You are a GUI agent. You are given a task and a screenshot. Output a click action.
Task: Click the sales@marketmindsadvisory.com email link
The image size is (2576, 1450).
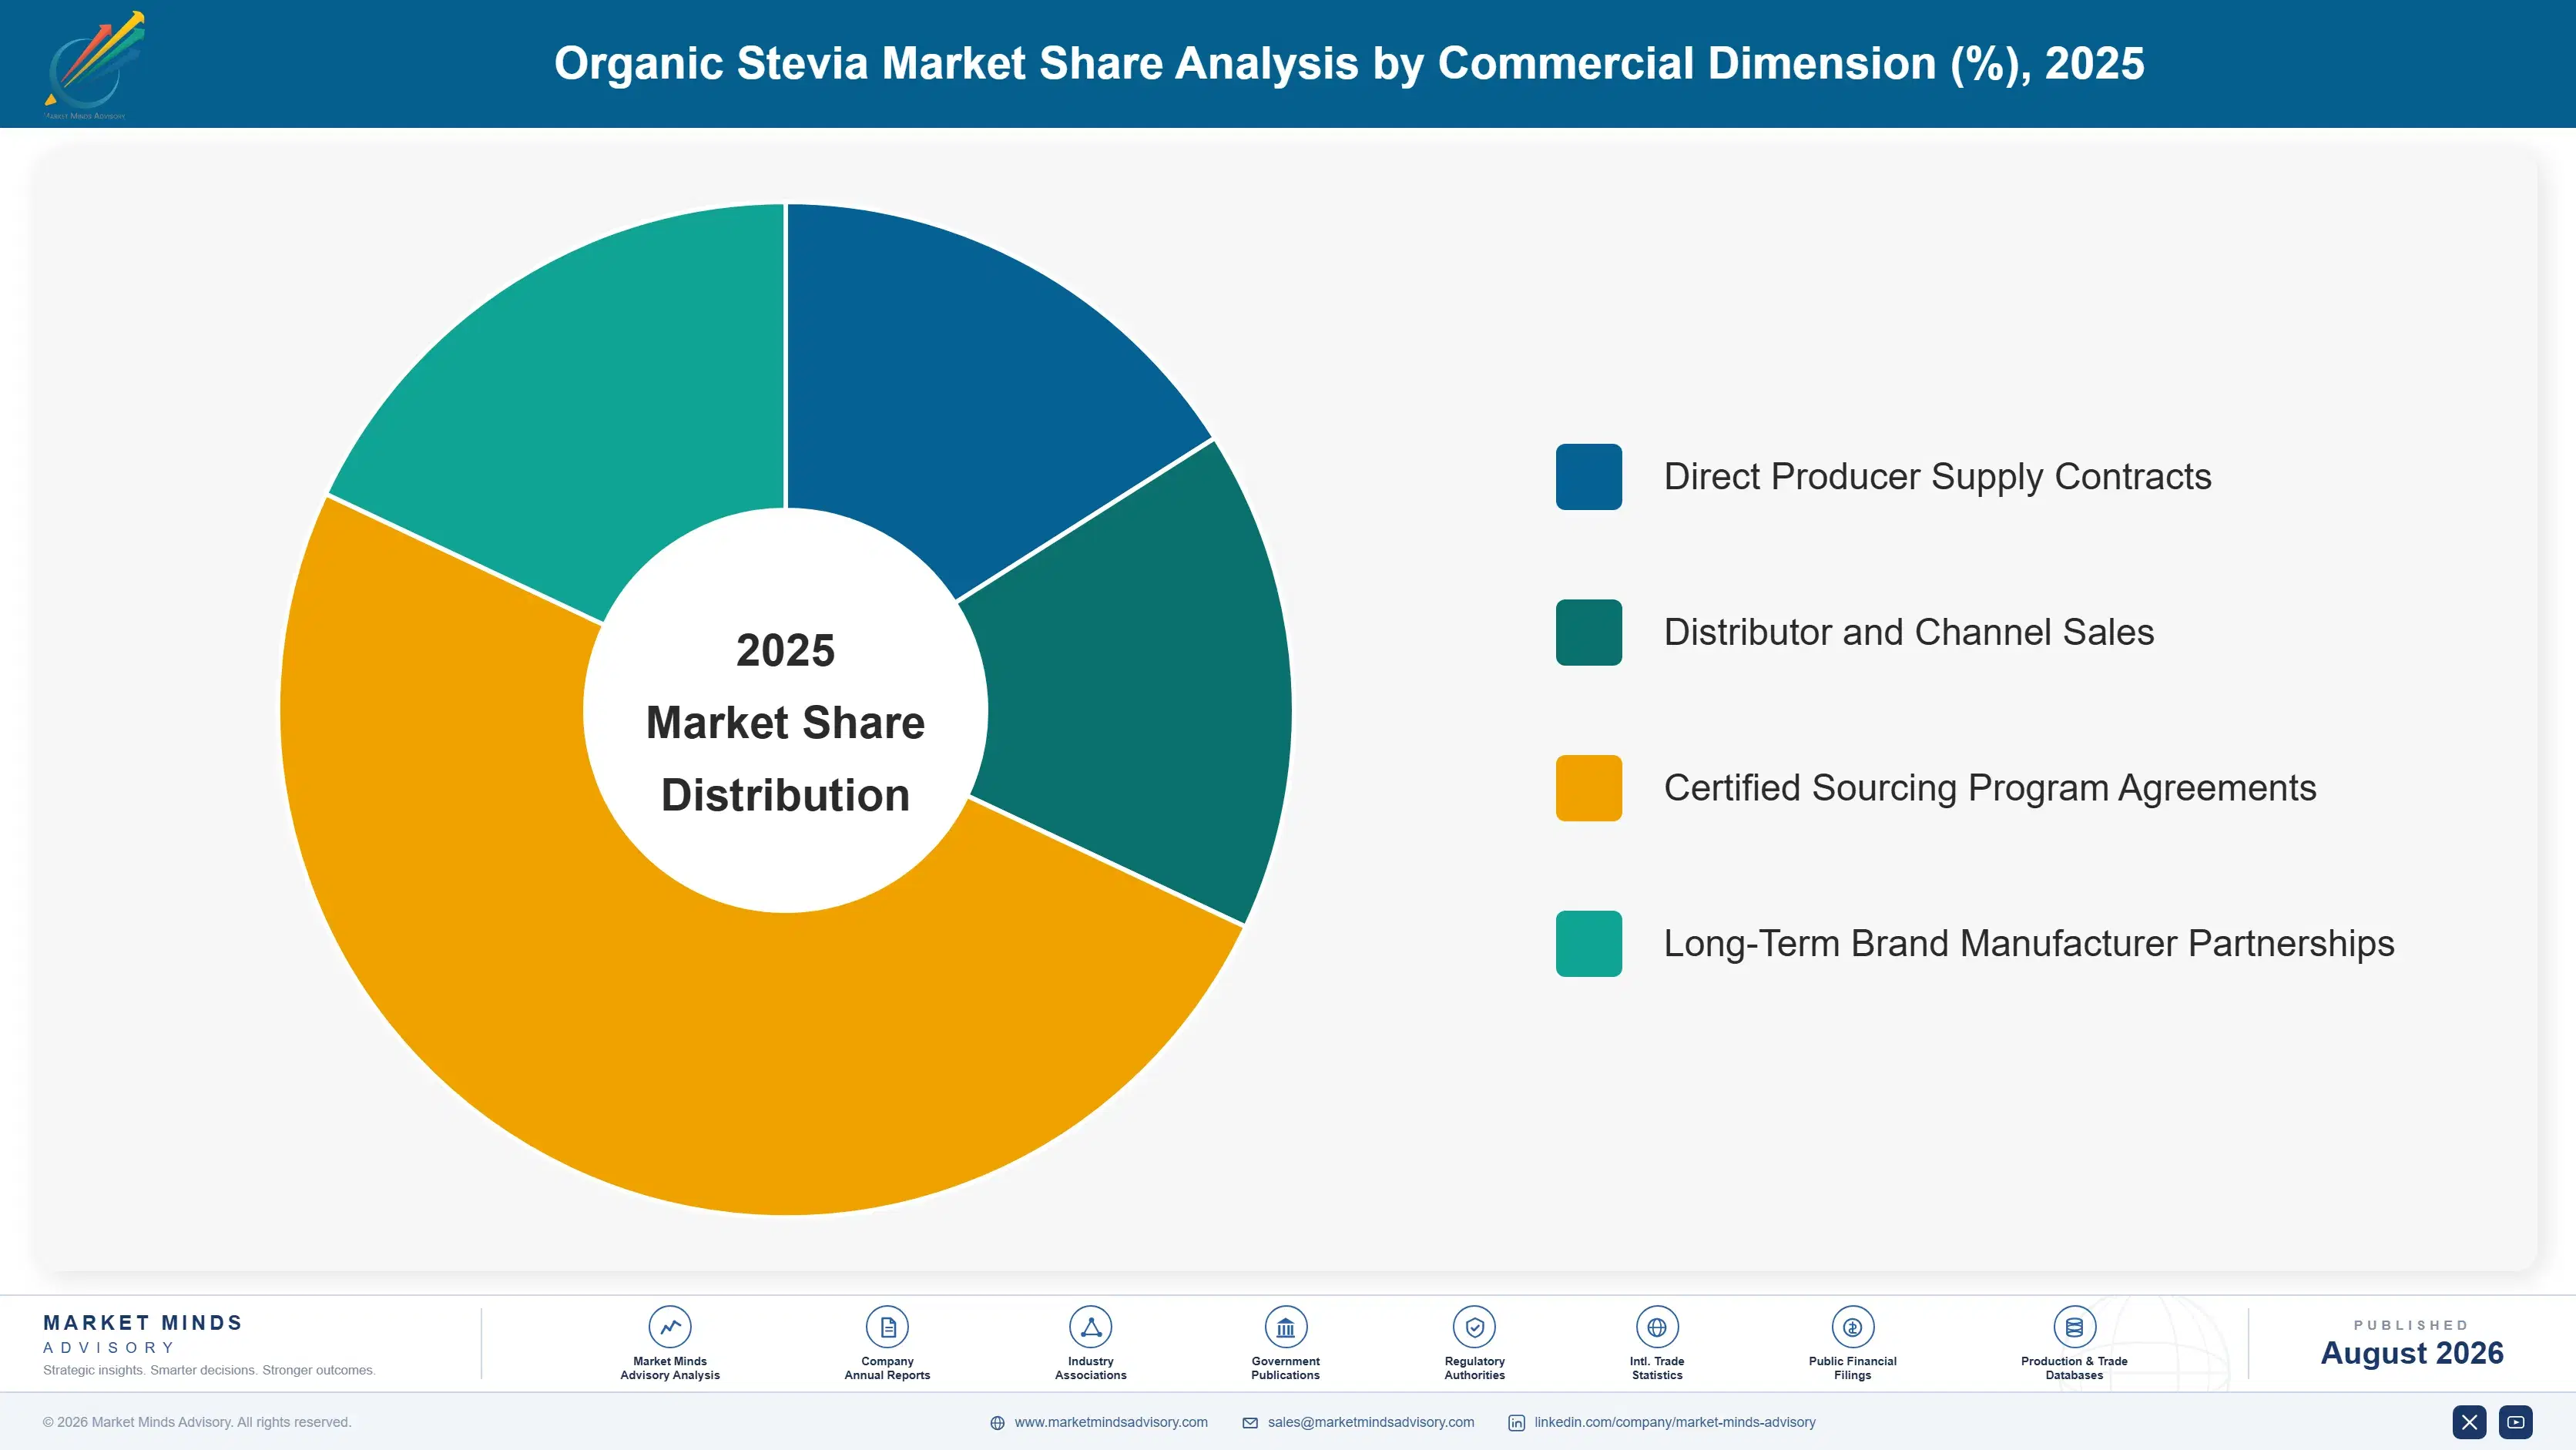pyautogui.click(x=1370, y=1422)
